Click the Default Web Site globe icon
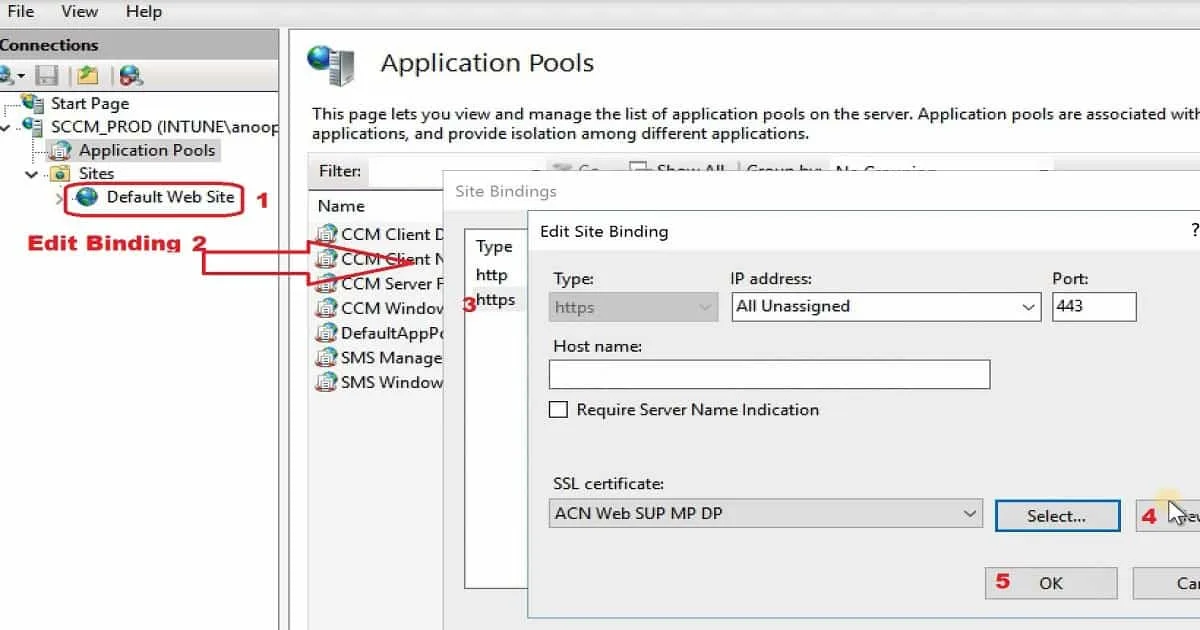Screen dimensions: 1200x630 pyautogui.click(x=88, y=197)
